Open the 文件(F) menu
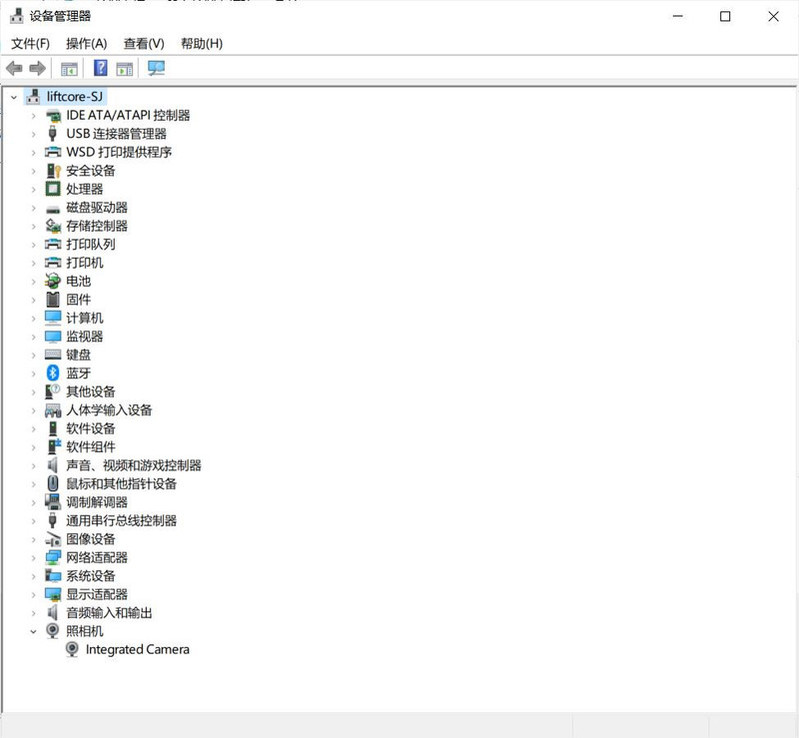Image resolution: width=799 pixels, height=738 pixels. 31,44
